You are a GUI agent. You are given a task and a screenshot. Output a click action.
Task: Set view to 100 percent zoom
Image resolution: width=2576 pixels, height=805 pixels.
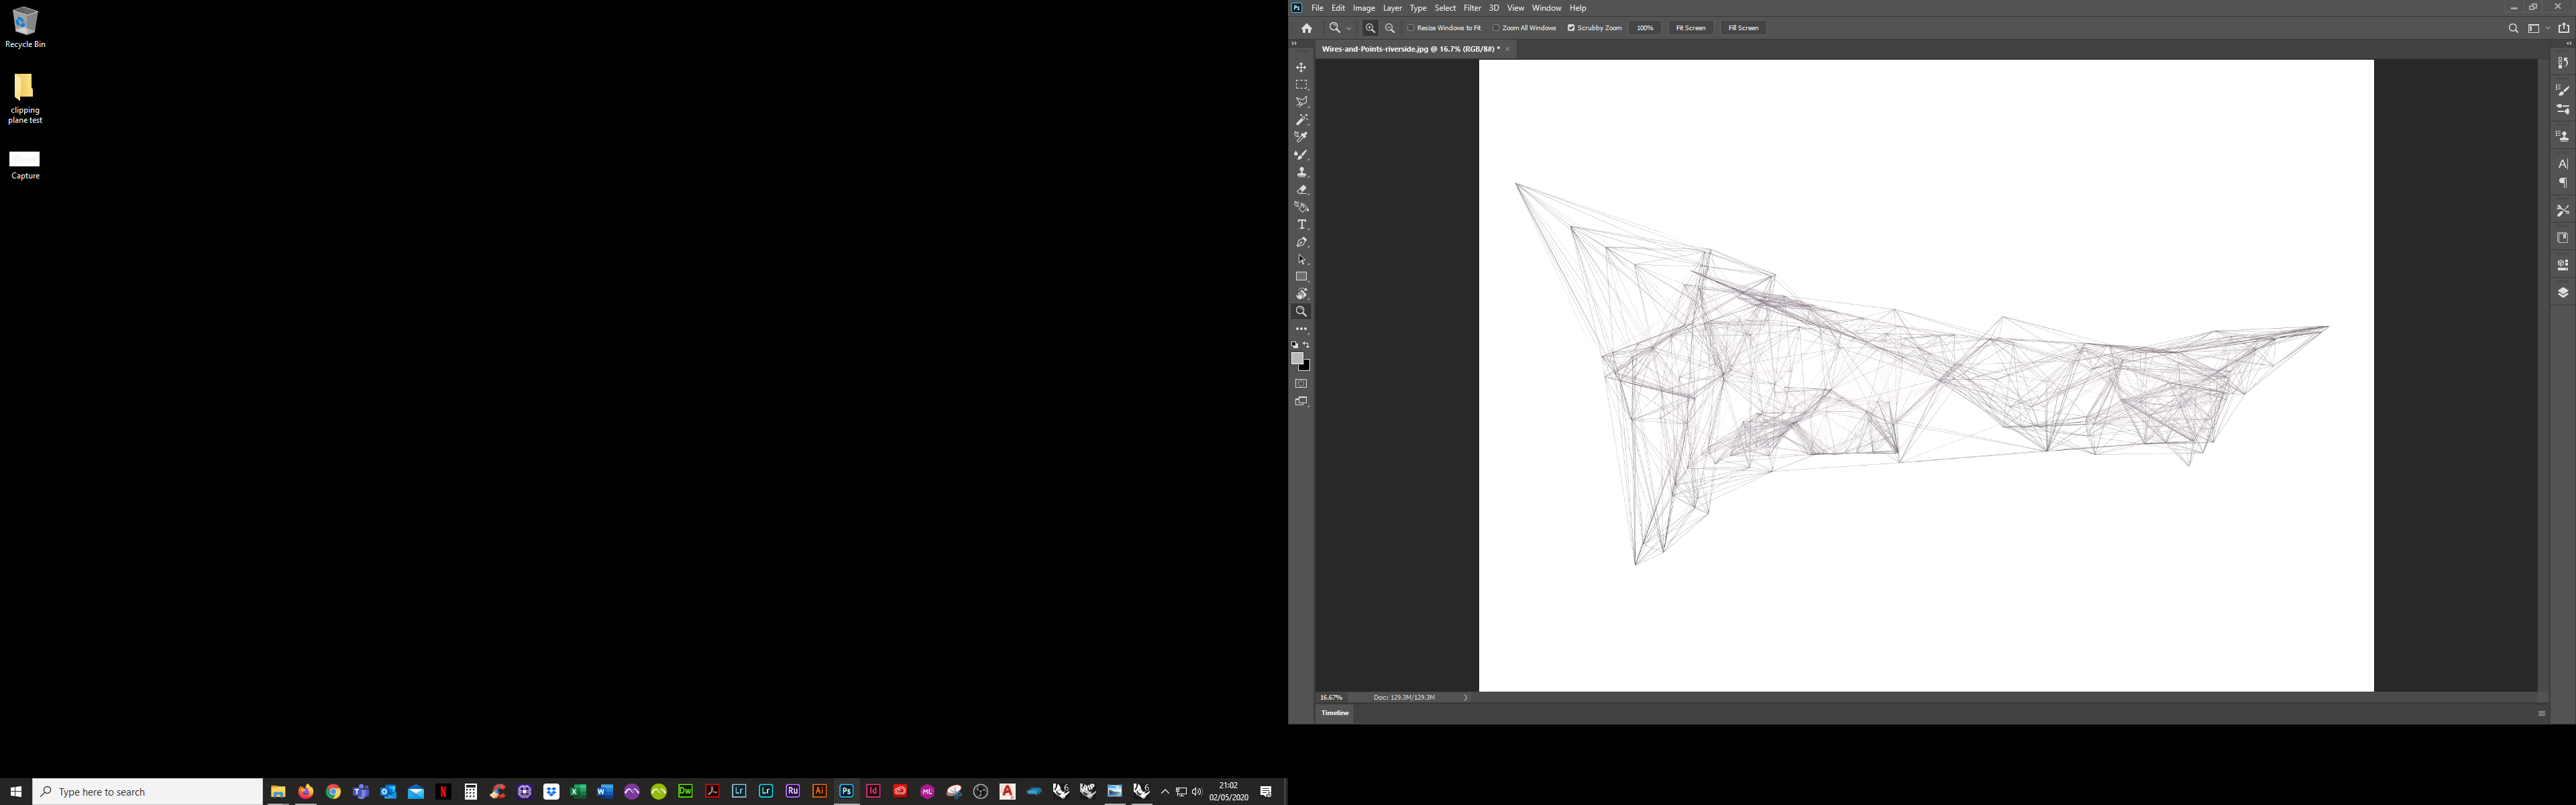(1644, 27)
